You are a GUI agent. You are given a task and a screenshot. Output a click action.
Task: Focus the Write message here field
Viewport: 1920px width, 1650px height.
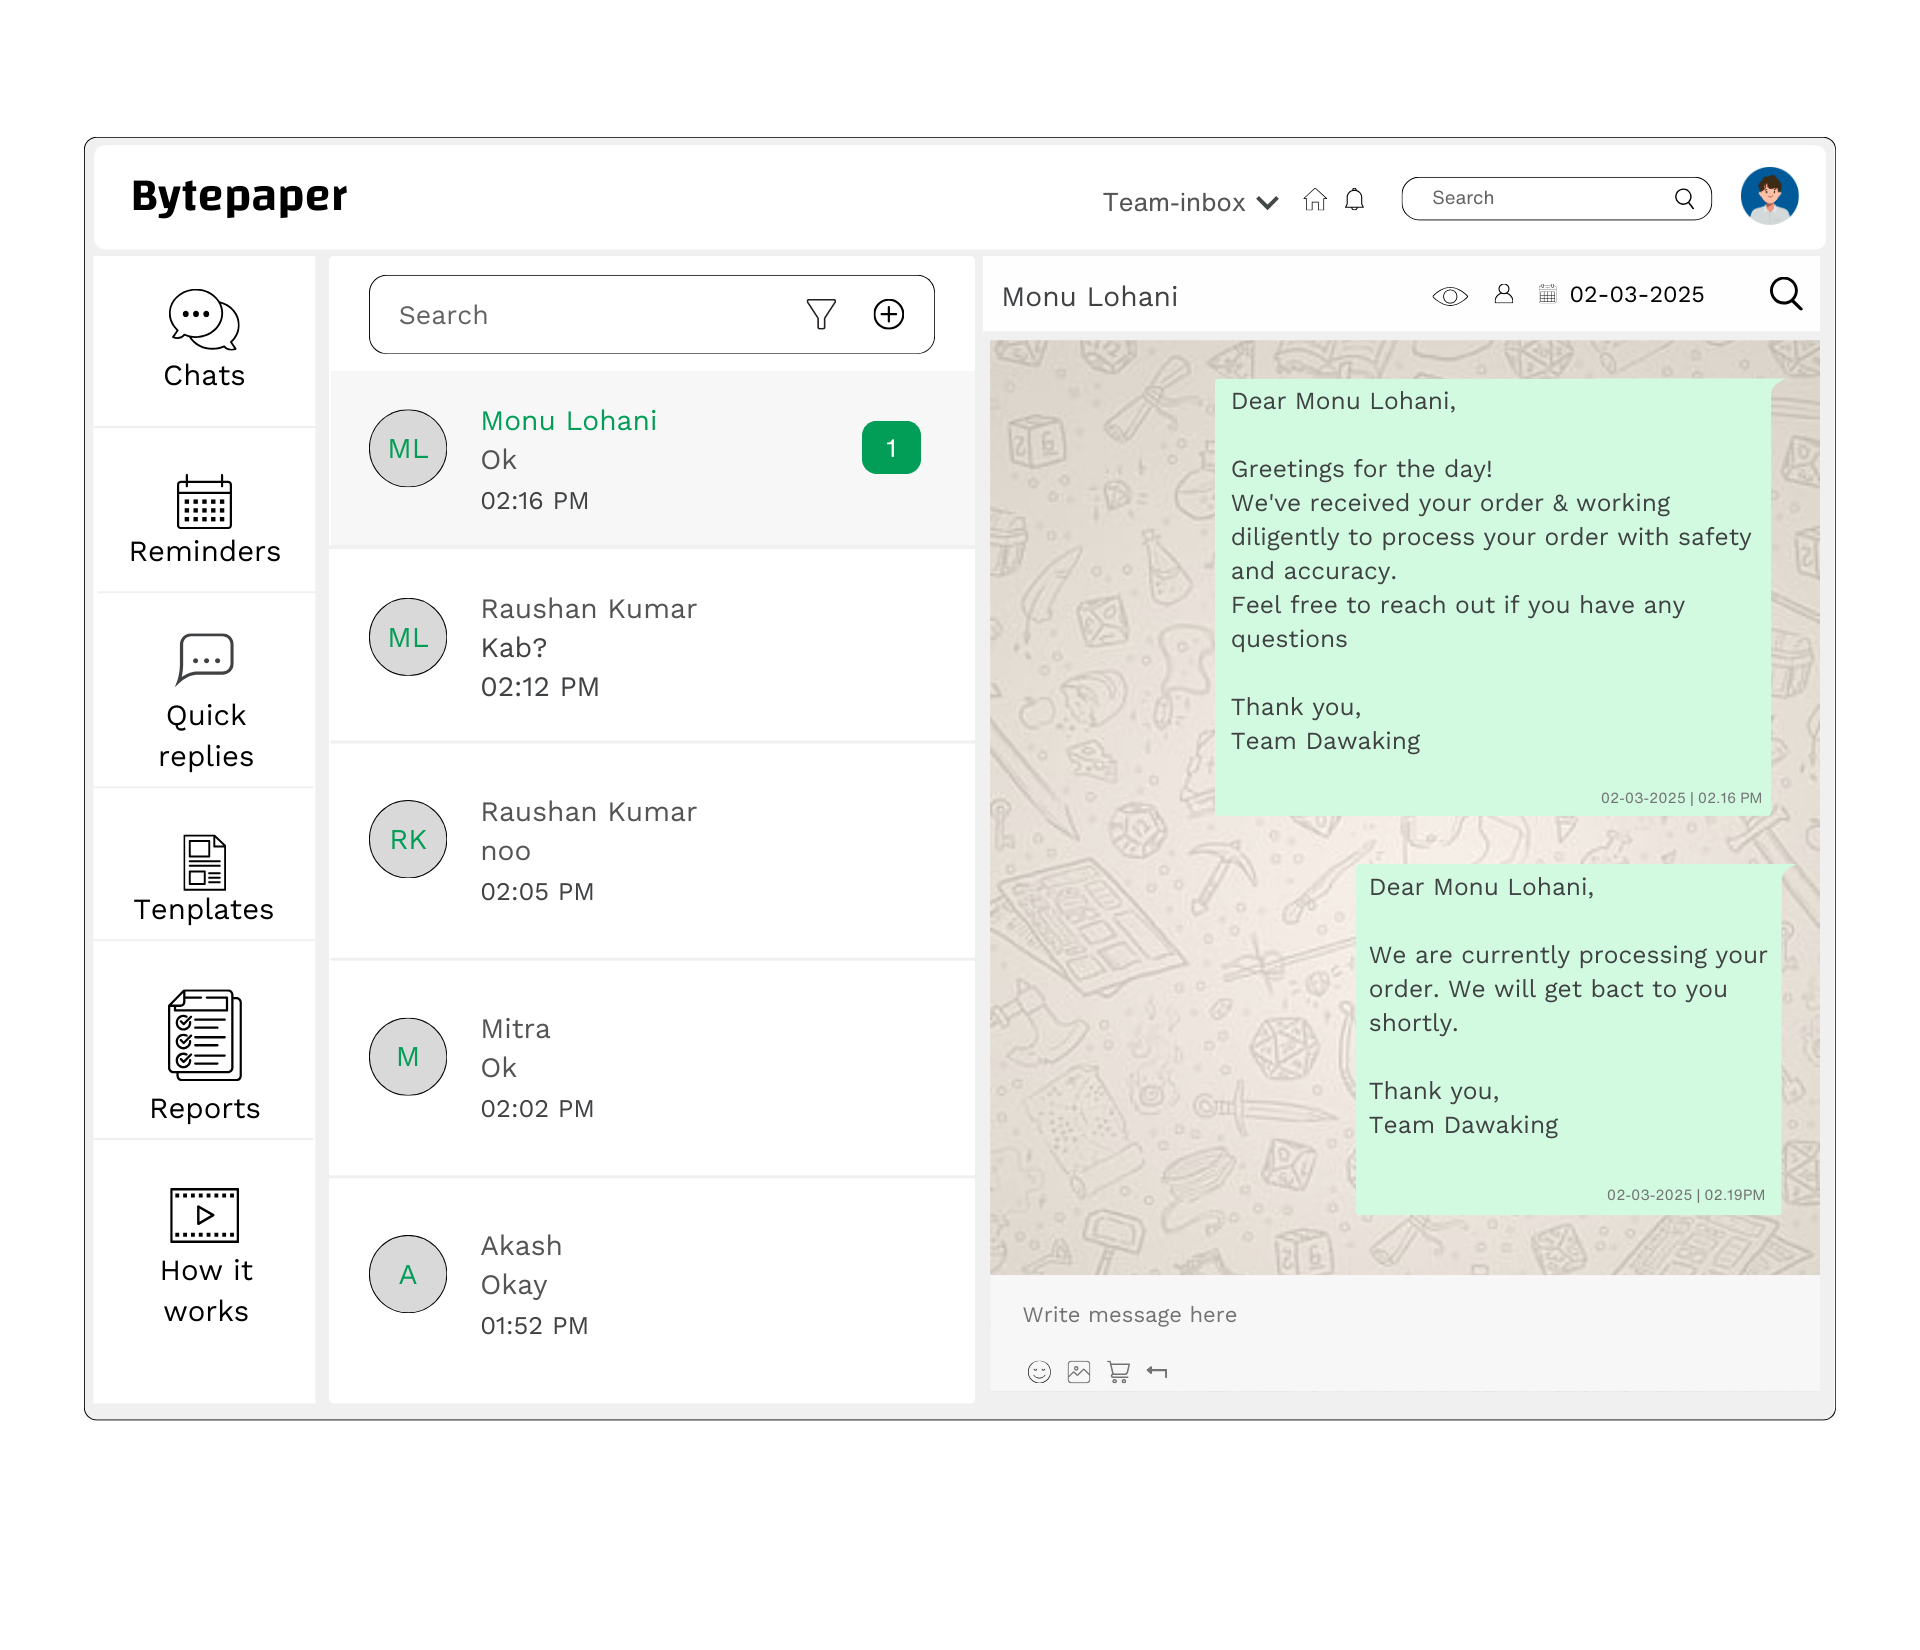point(1405,1314)
